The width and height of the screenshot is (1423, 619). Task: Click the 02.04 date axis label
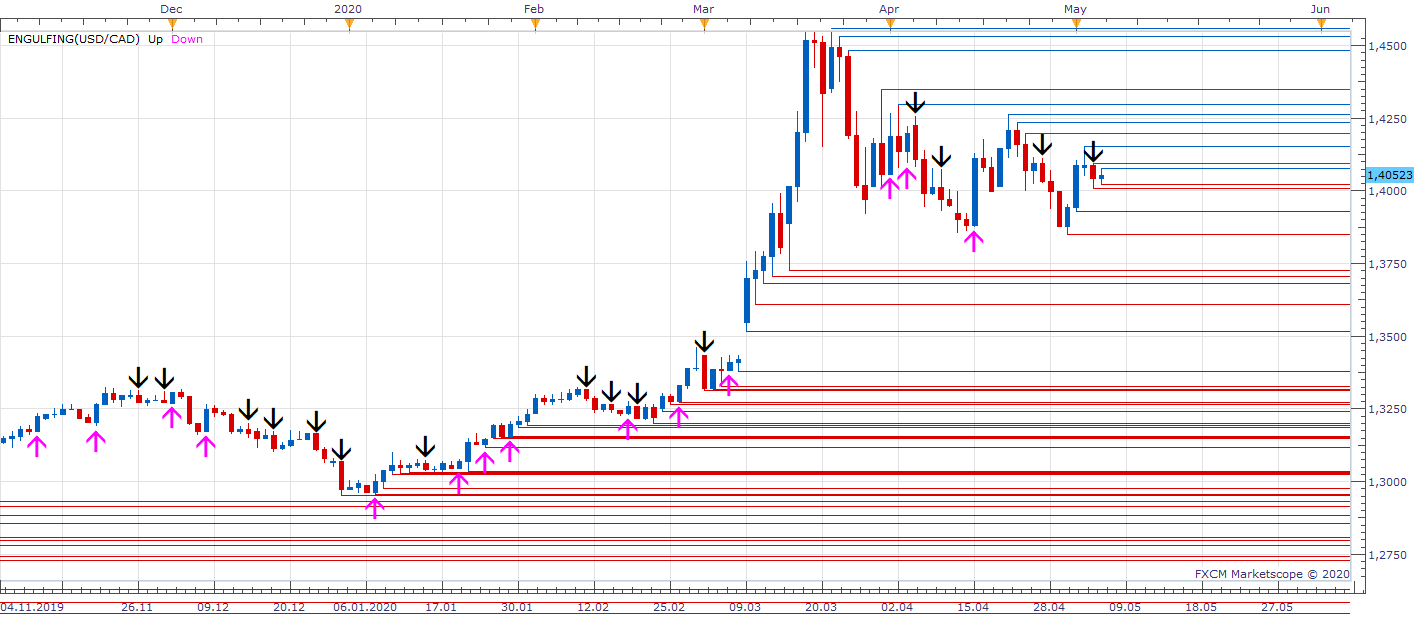click(x=897, y=607)
